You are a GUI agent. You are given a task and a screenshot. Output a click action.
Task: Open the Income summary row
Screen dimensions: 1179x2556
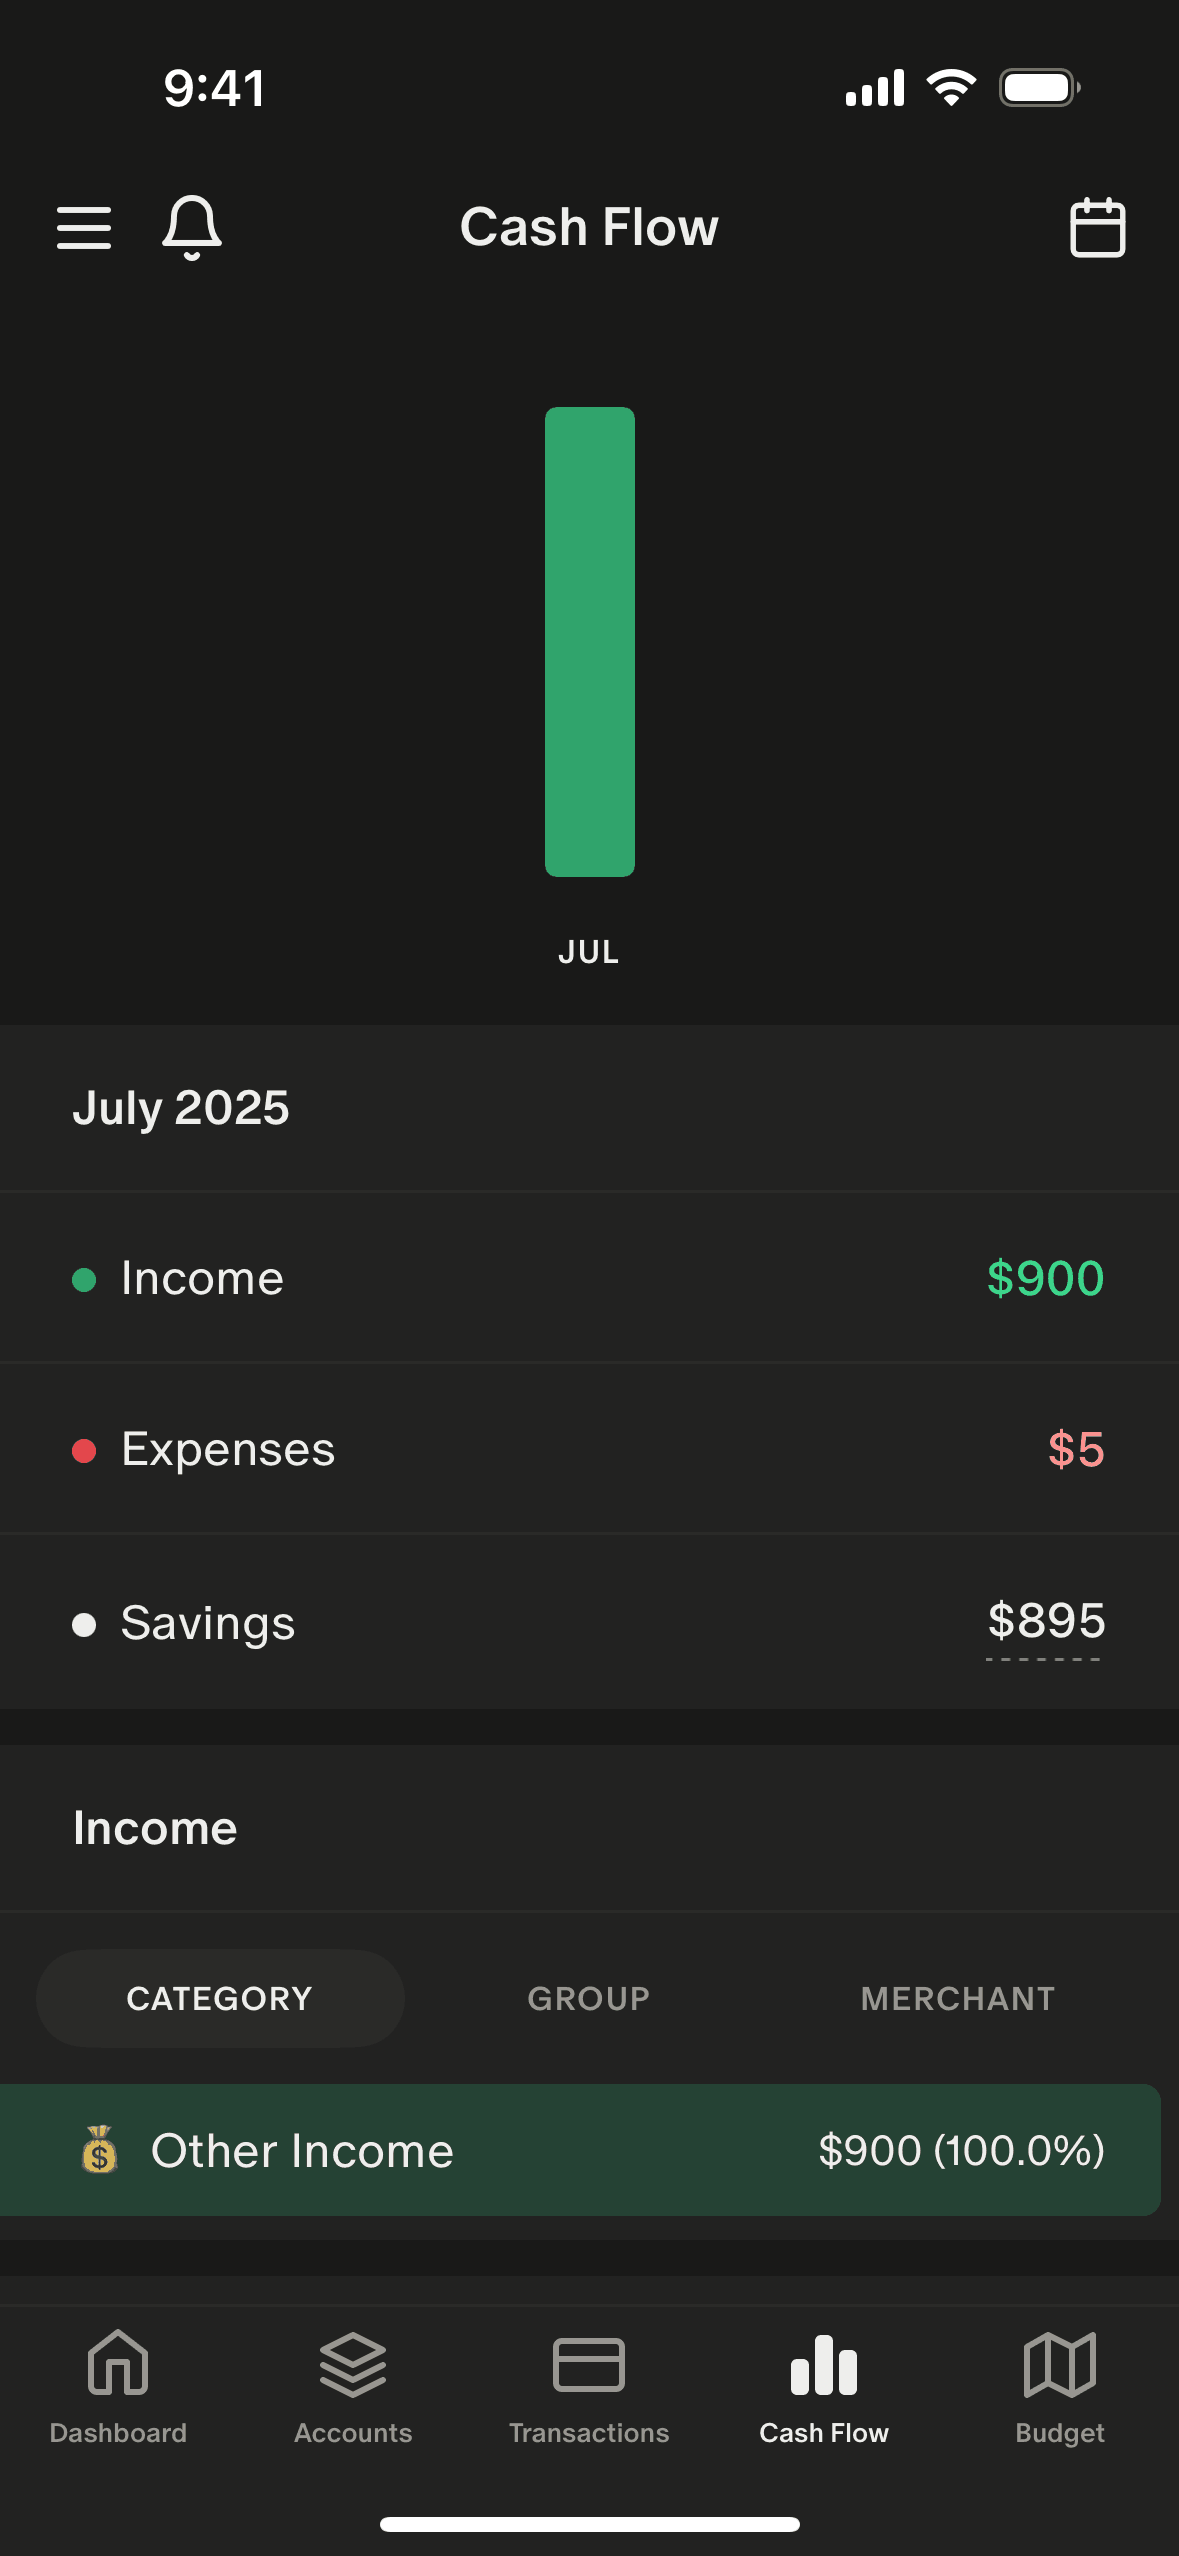(589, 1278)
